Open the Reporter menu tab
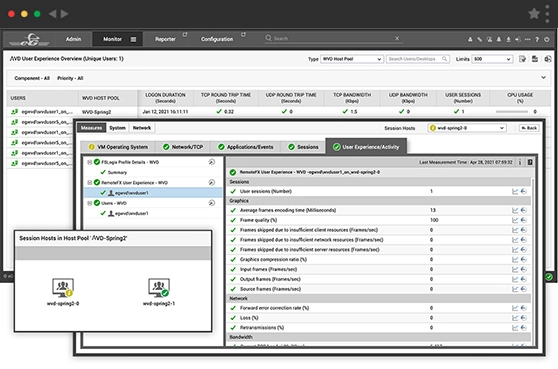 coord(165,39)
